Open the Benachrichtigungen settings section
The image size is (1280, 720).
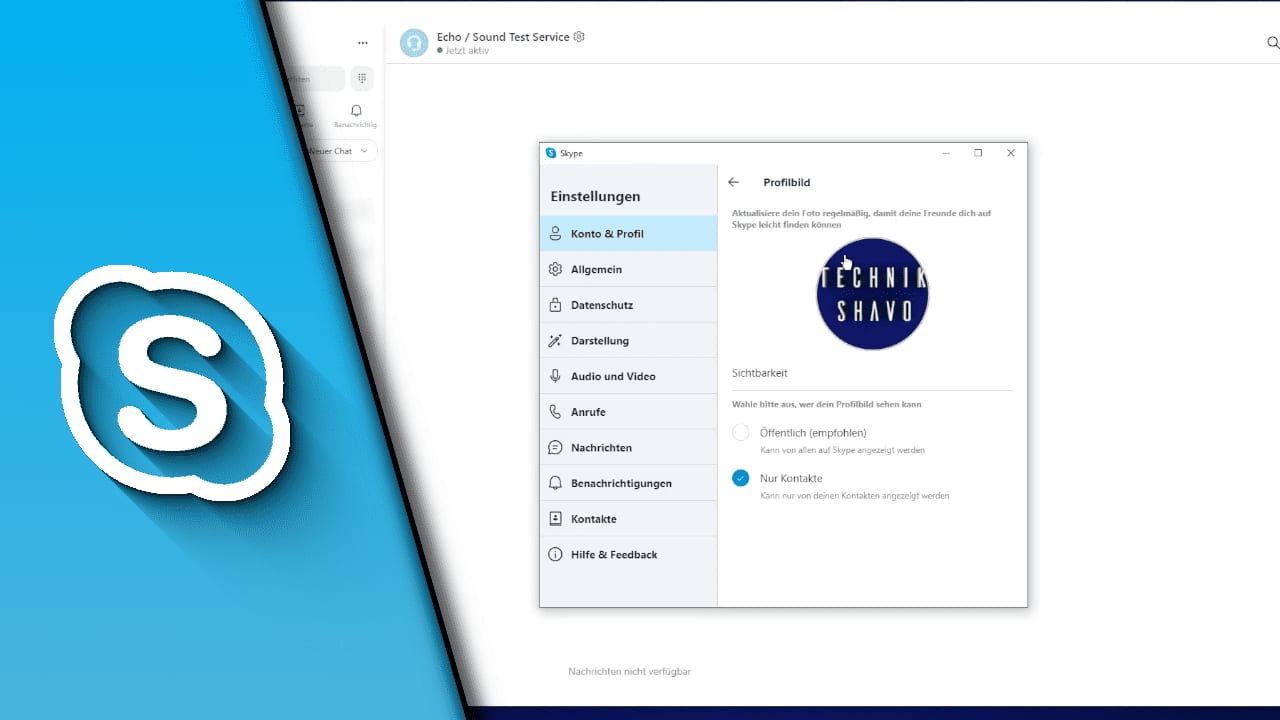click(x=628, y=483)
